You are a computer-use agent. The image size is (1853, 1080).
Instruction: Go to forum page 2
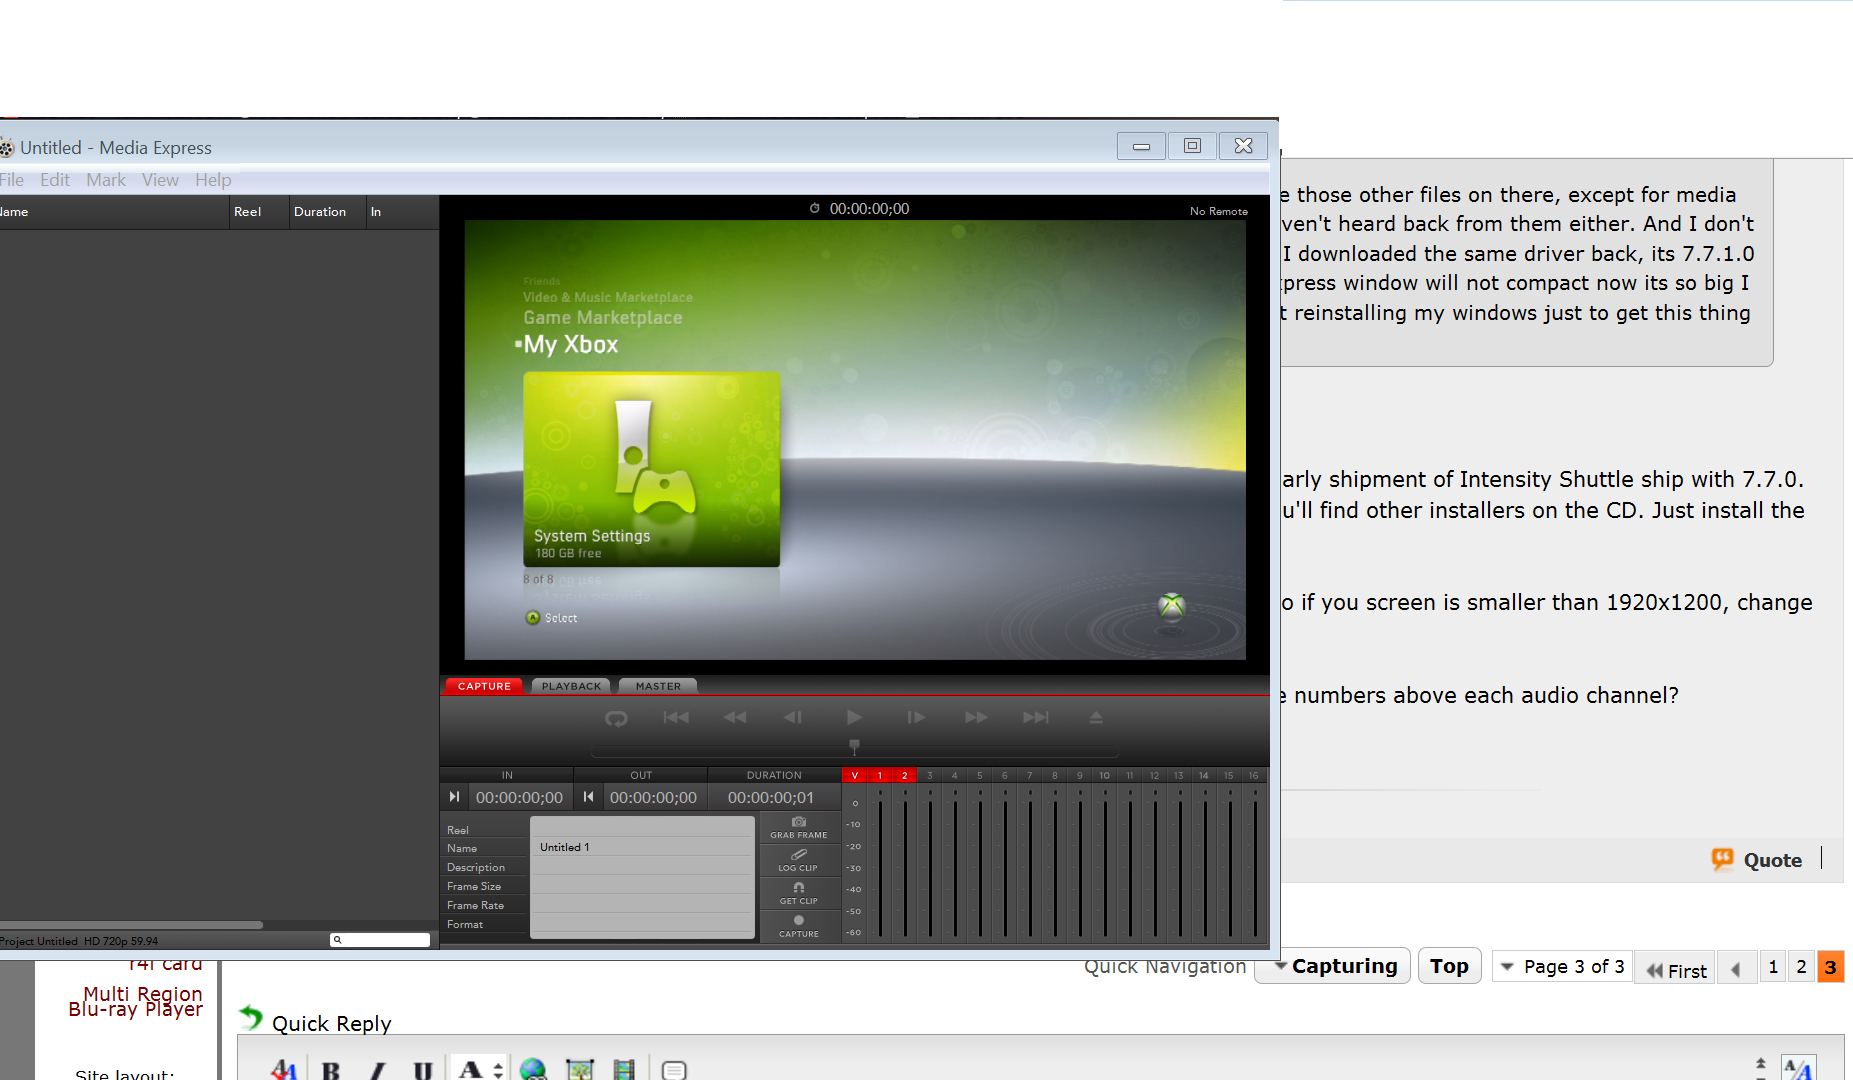coord(1801,967)
